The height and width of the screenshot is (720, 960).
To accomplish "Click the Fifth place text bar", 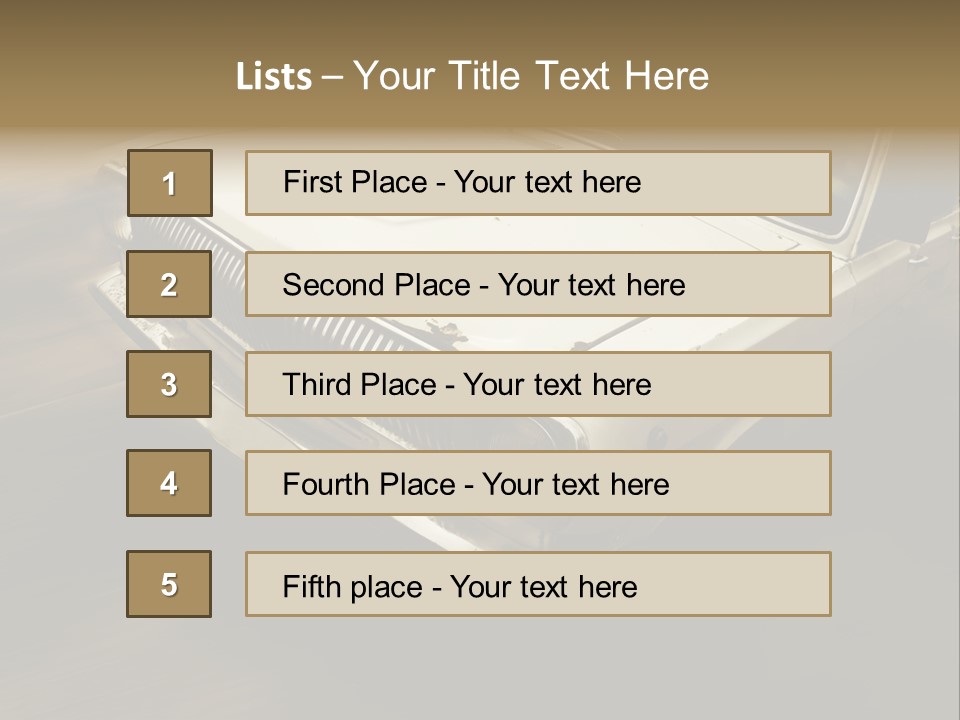I will coord(538,584).
